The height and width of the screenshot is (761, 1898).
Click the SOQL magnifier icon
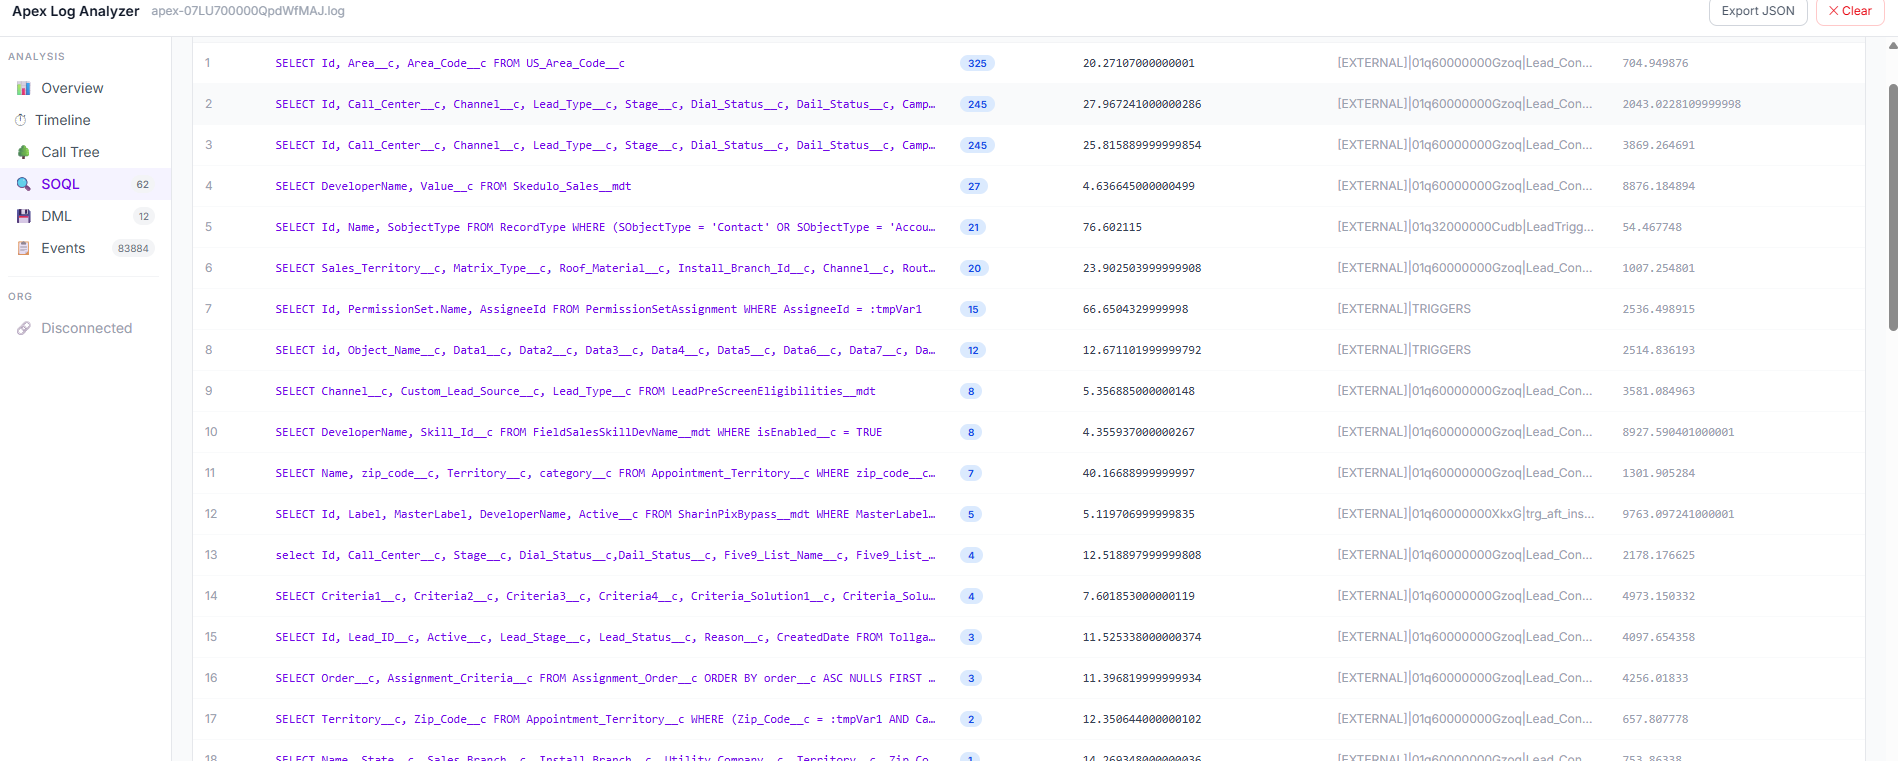click(23, 184)
